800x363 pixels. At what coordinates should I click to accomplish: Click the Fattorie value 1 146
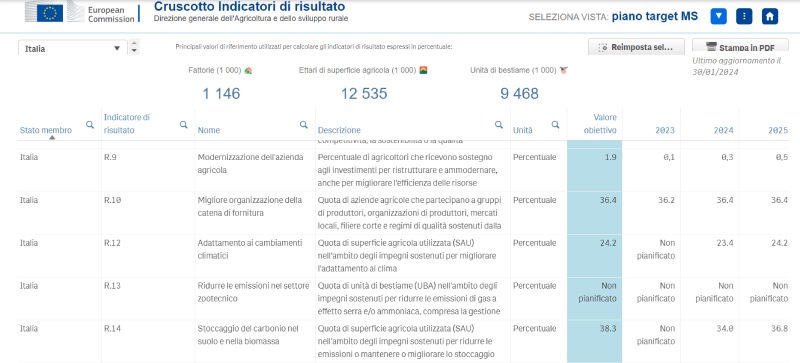click(x=221, y=94)
